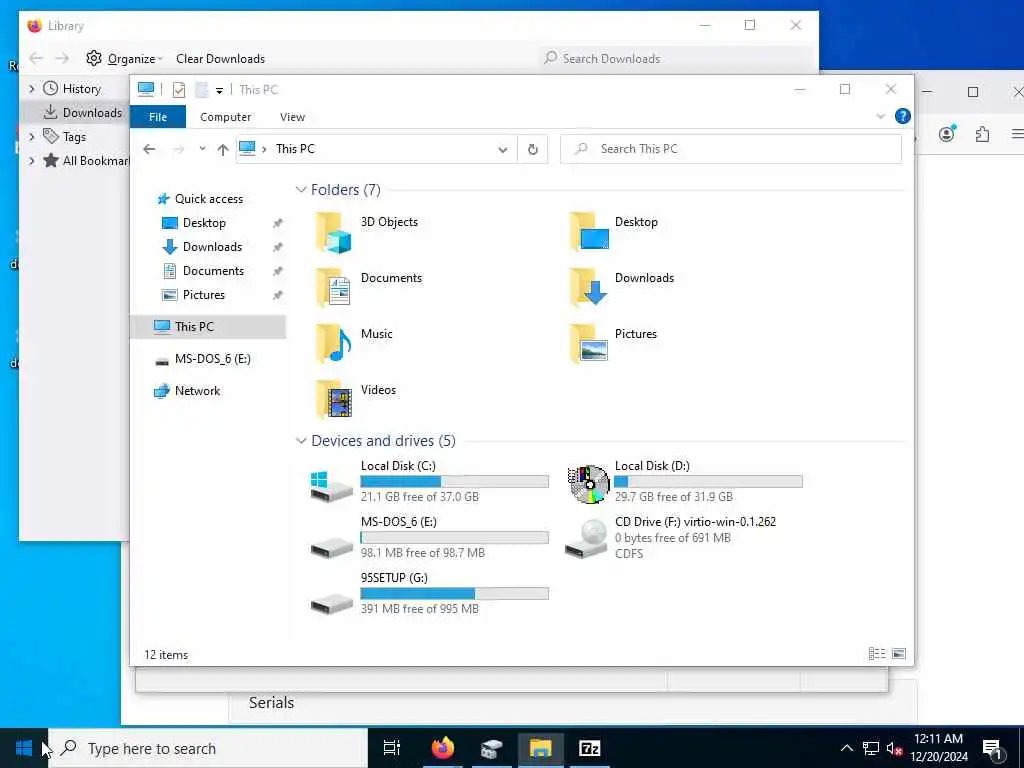Open File Explorer taskbar button
Viewport: 1024px width, 768px height.
click(541, 748)
